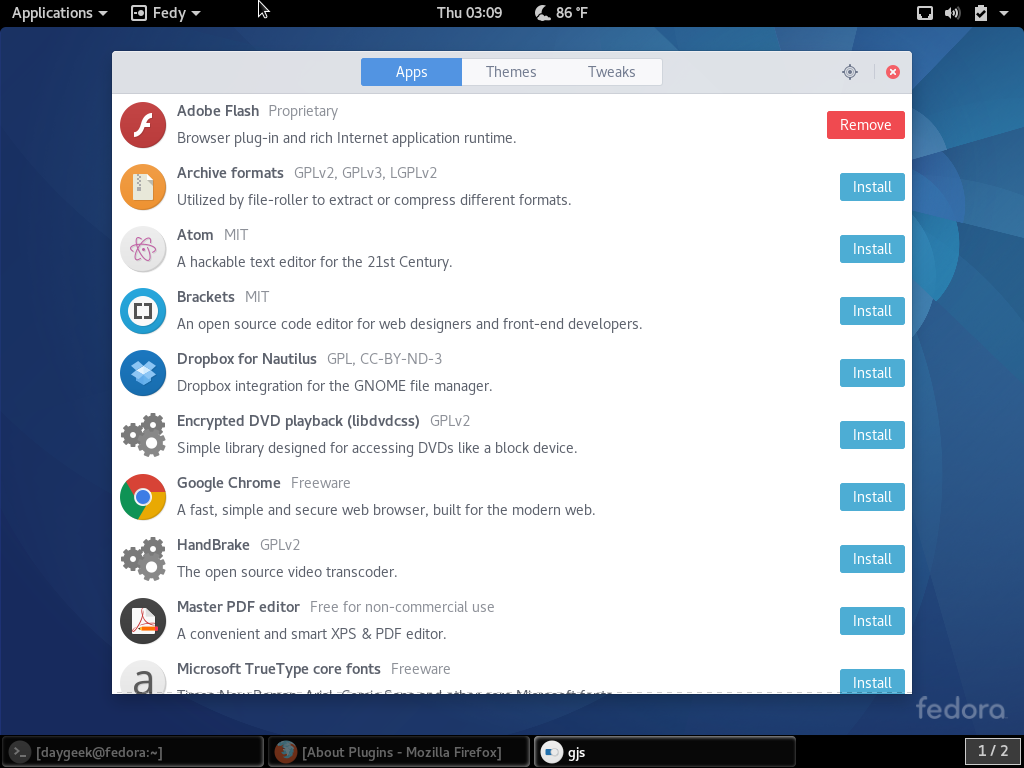Screen dimensions: 1024x768
Task: Expand the Fedy app menu
Action: pos(166,13)
